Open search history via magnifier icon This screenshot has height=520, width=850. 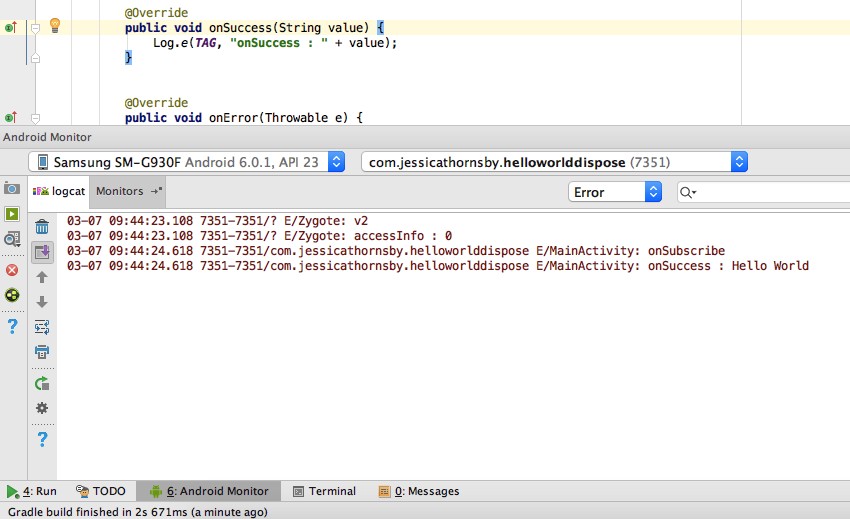pos(687,192)
